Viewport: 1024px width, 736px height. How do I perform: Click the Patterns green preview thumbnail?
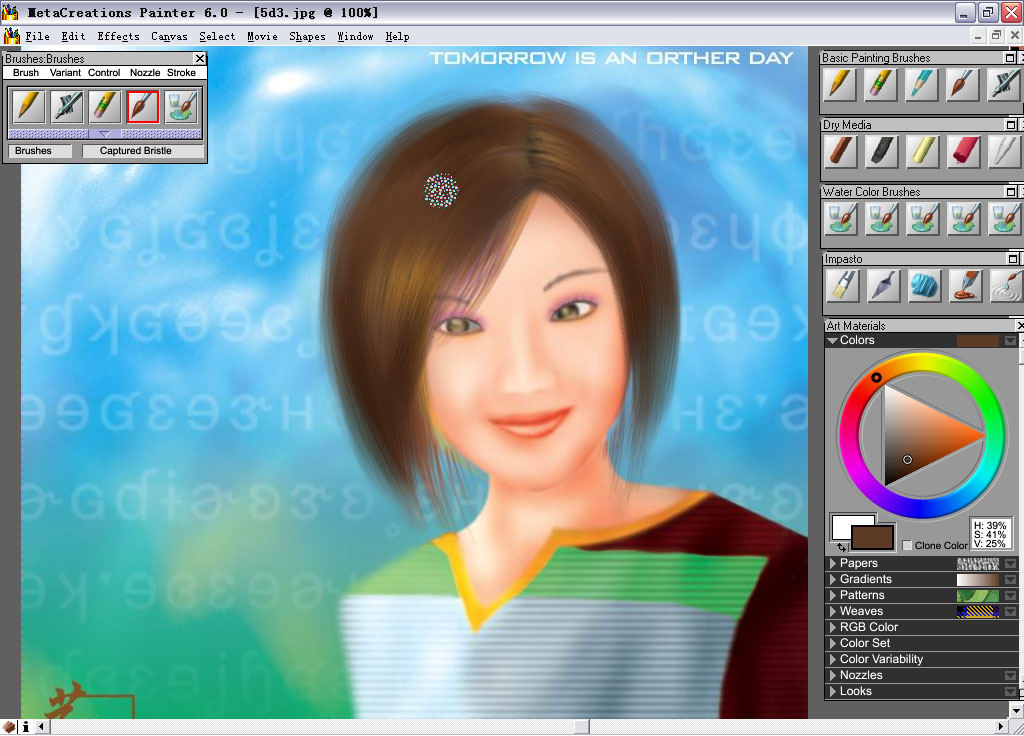978,596
